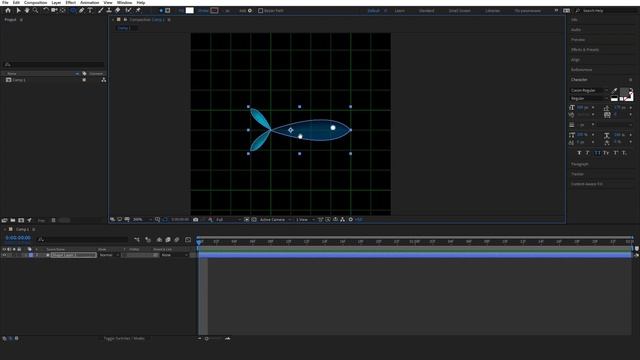Toggle visibility eye of Shape Layer 1
Viewport: 640px width, 360px height.
[x=4, y=255]
